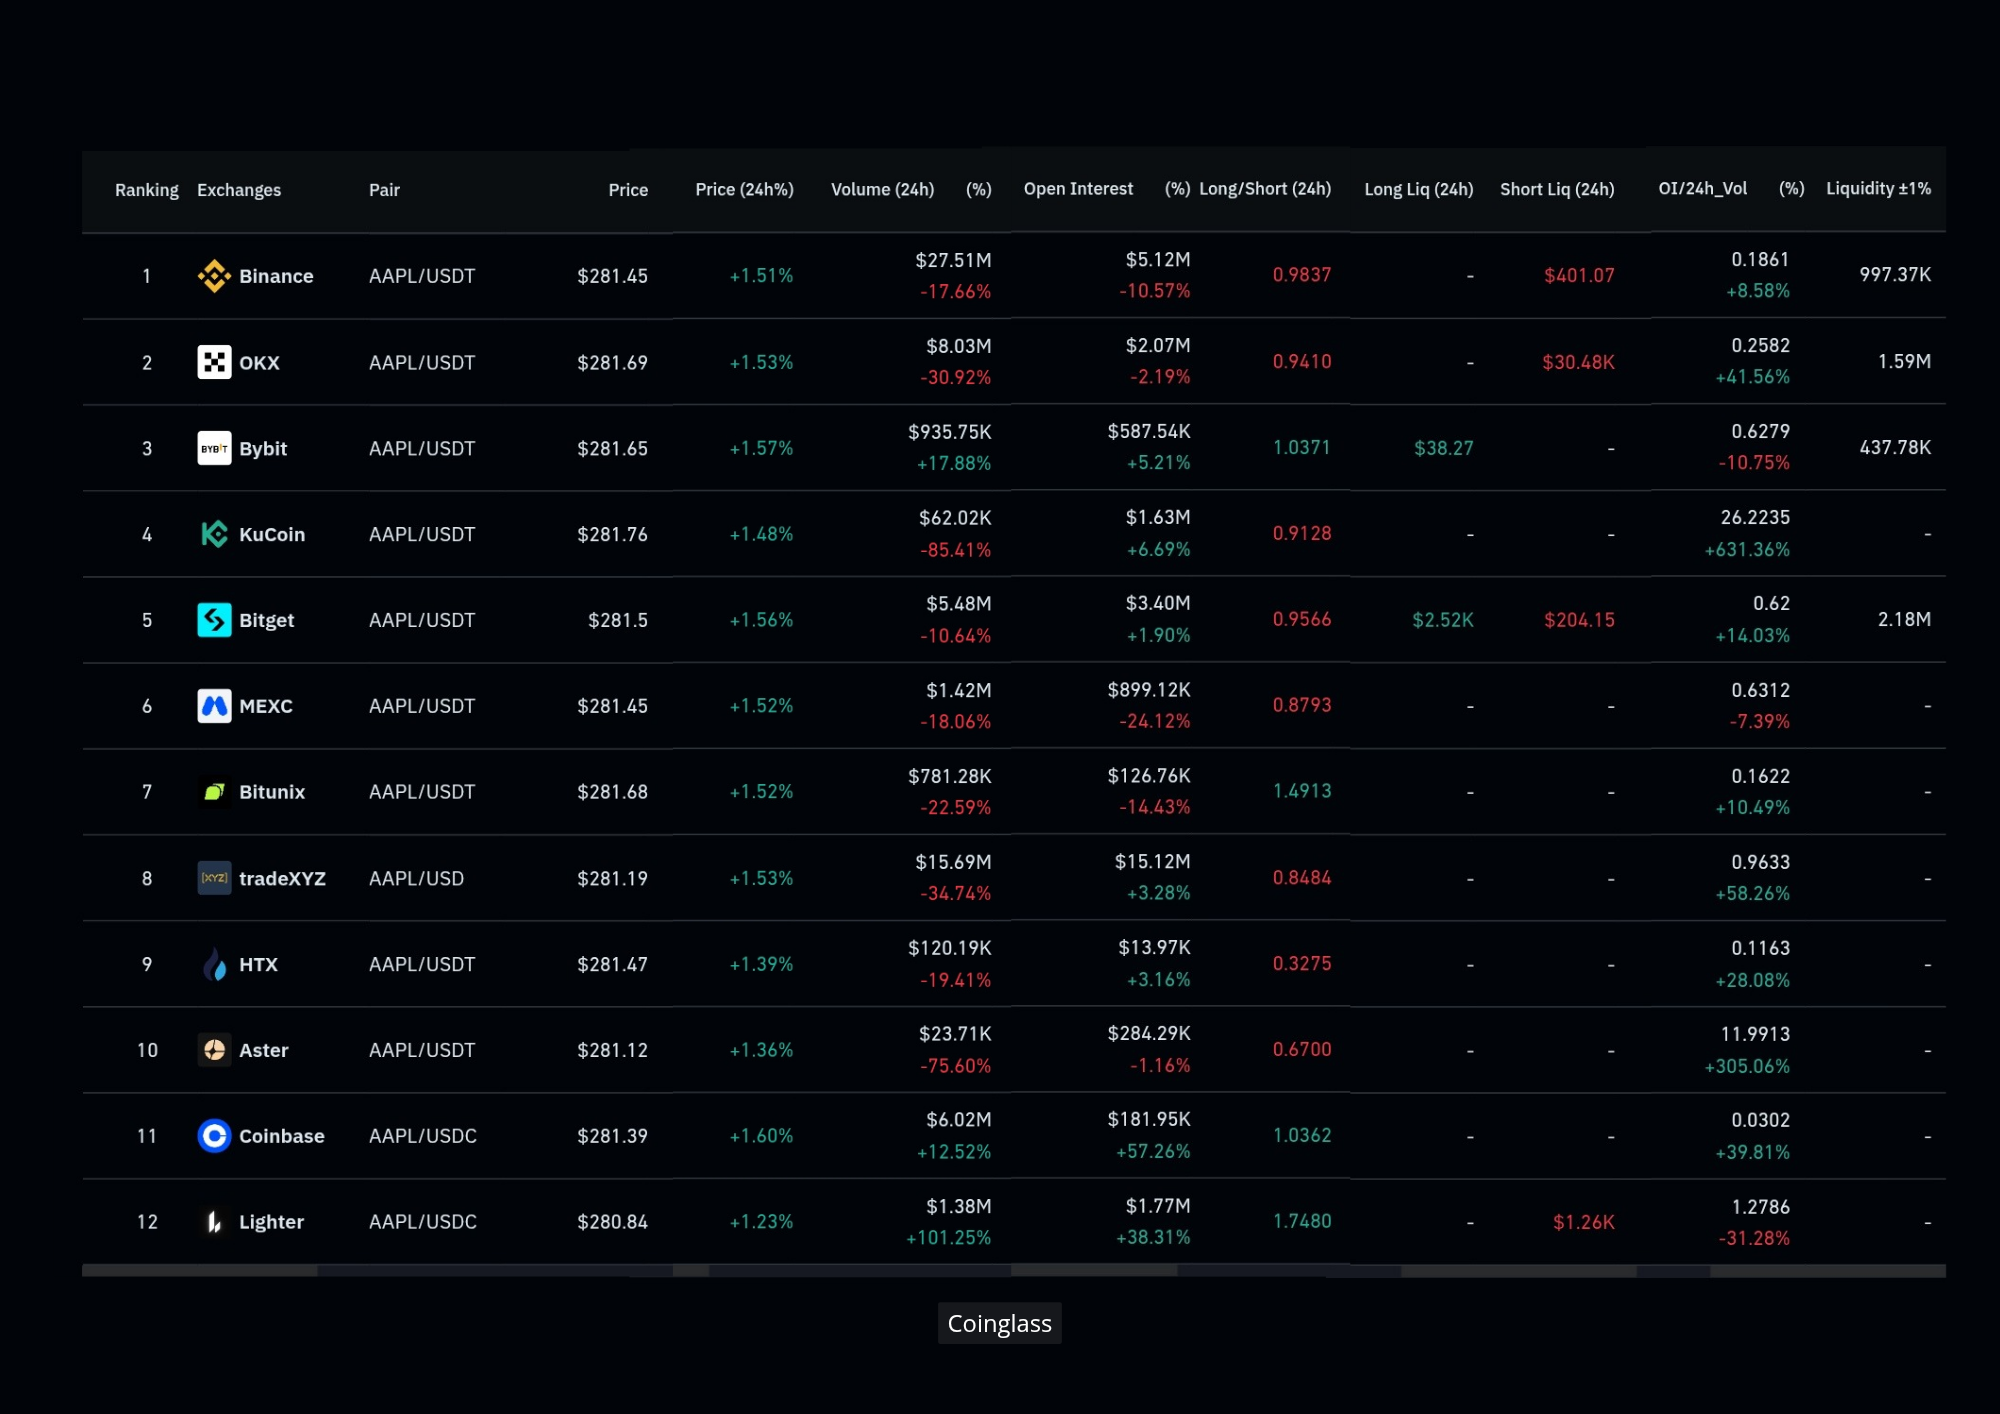Click the horizontal scrollbar below the table
The width and height of the screenshot is (2000, 1414).
1014,1271
